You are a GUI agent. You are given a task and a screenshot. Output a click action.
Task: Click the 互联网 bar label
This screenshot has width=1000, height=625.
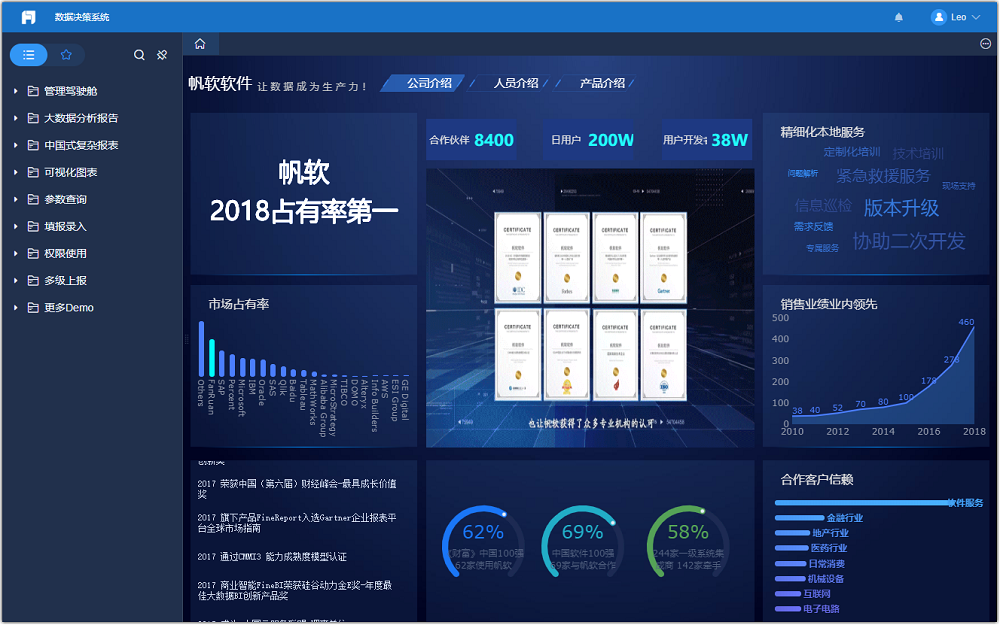(817, 594)
